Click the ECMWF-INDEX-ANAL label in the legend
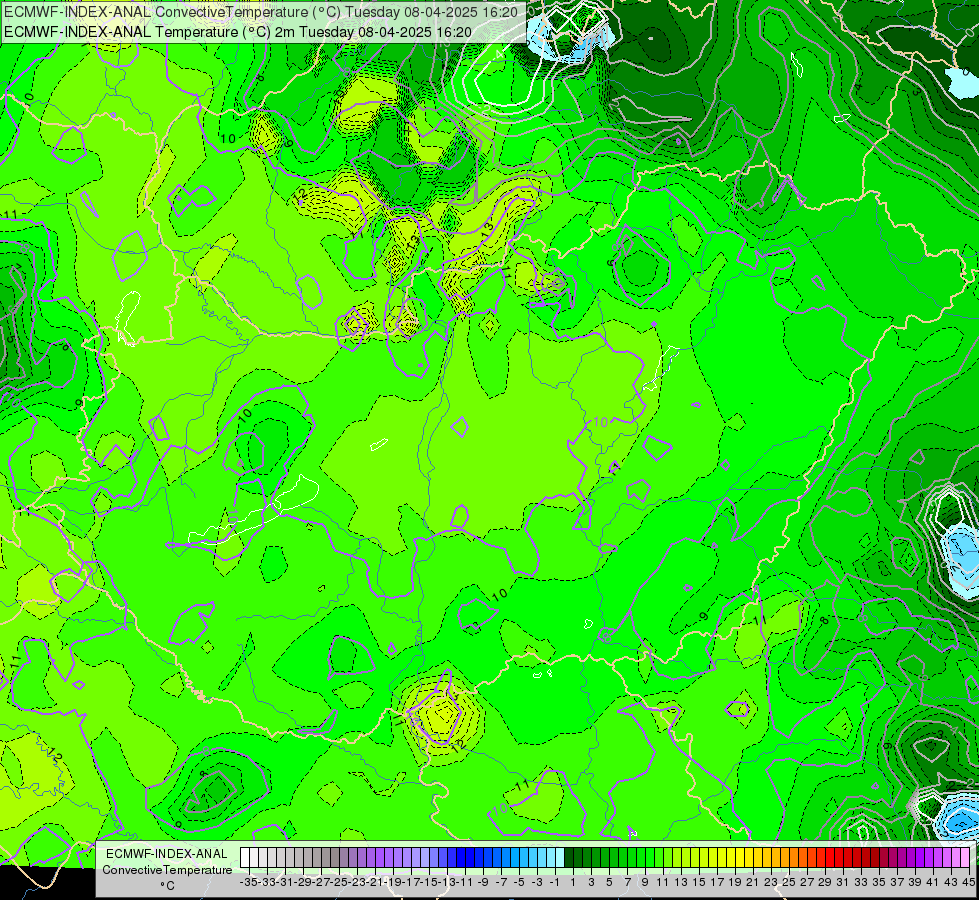This screenshot has width=979, height=900. pos(167,854)
